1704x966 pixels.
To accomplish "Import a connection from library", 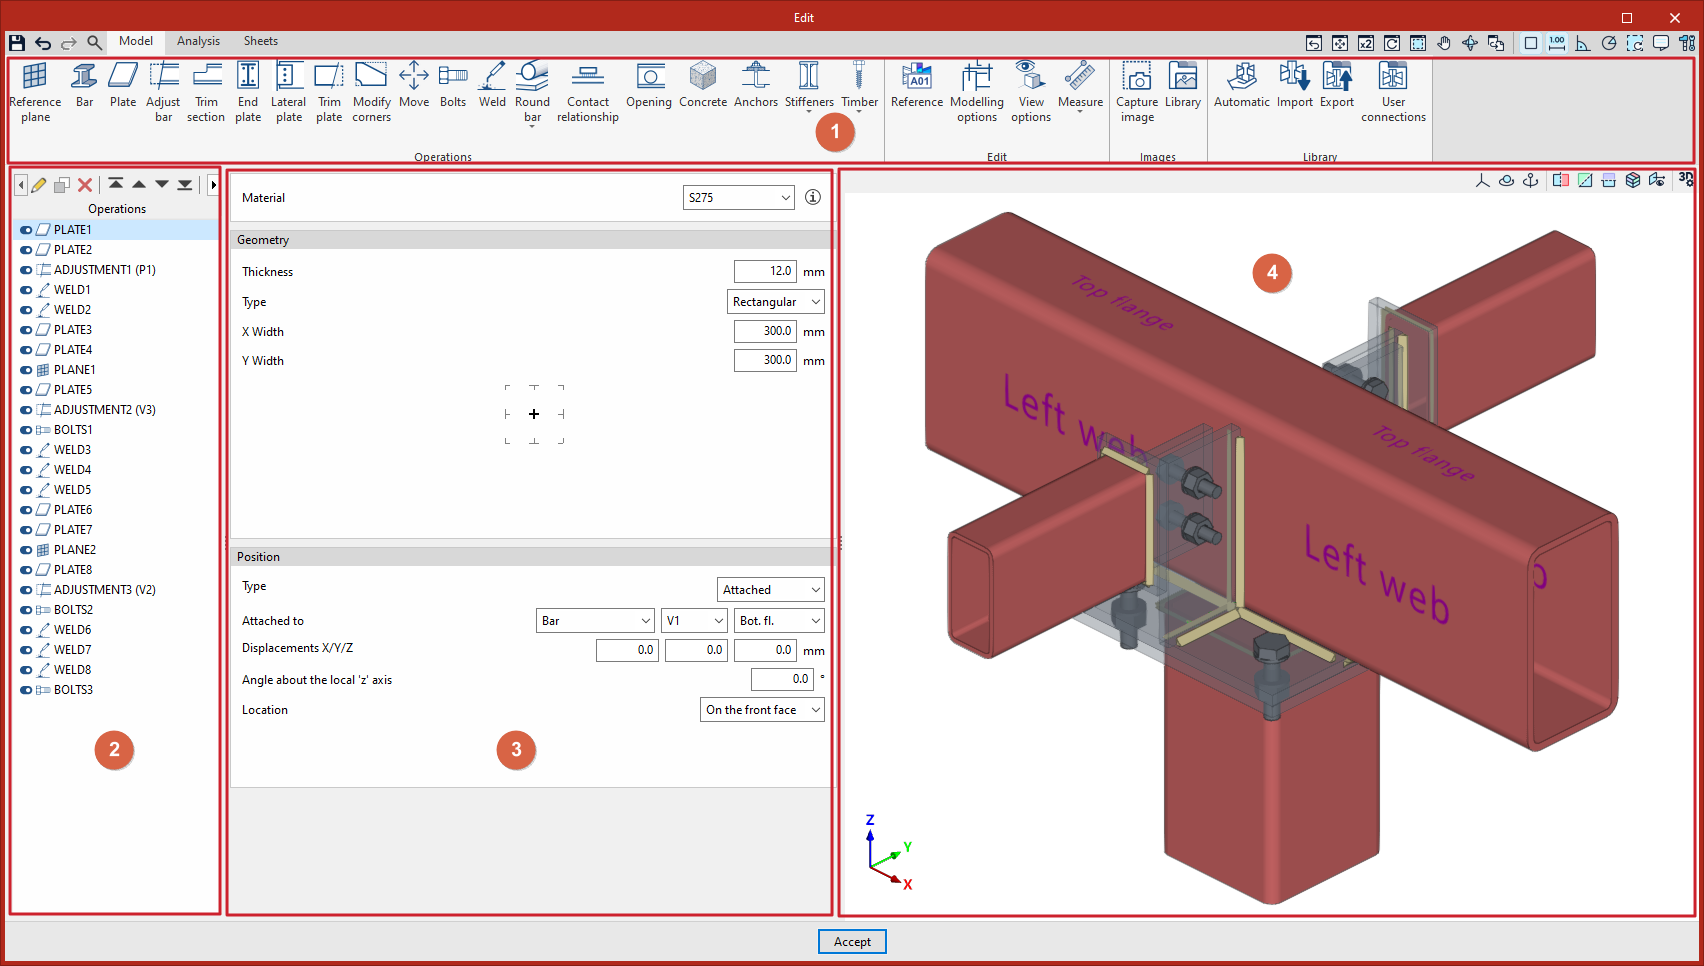I will [x=1295, y=85].
